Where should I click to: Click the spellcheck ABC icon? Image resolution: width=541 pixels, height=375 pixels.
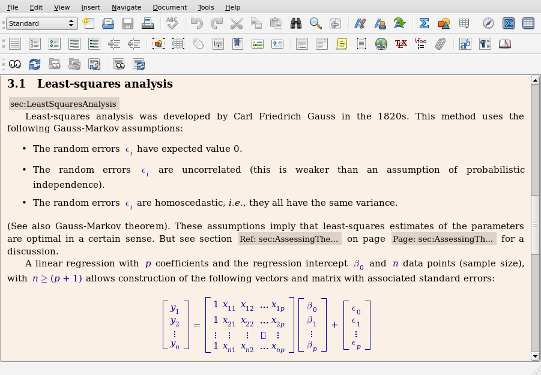[x=172, y=23]
